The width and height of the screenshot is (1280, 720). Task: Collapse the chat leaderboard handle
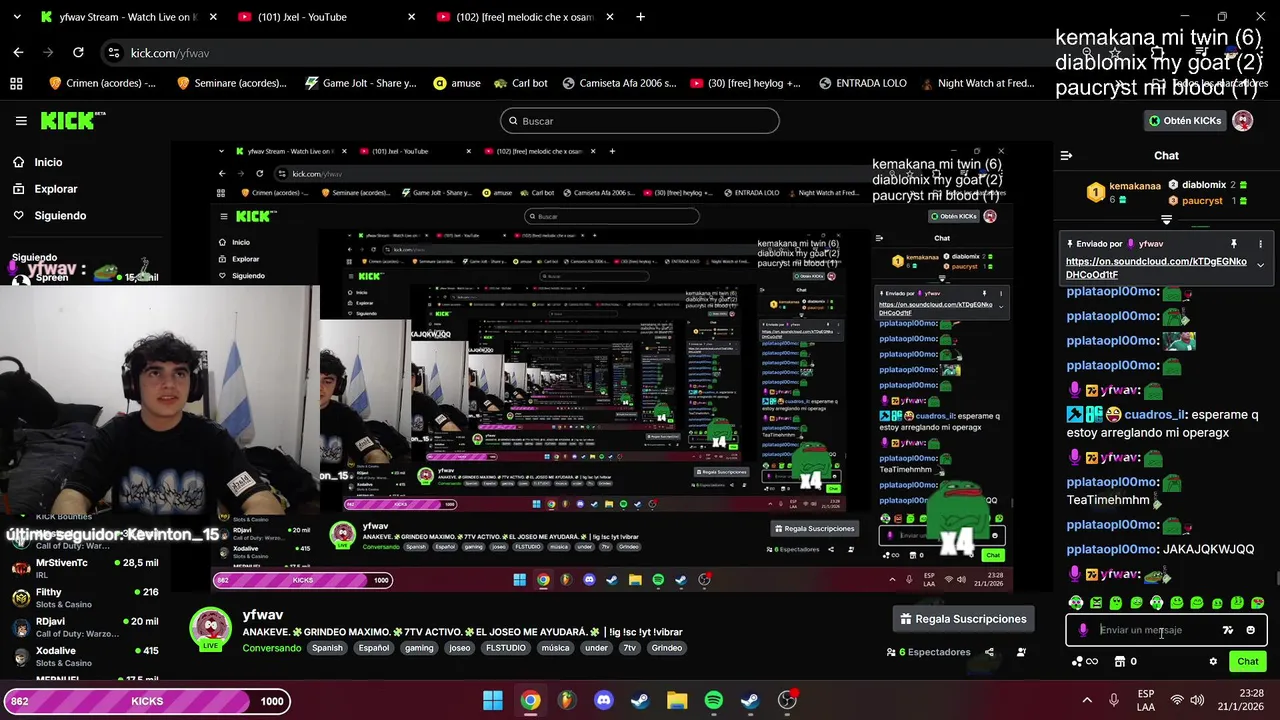1166,219
